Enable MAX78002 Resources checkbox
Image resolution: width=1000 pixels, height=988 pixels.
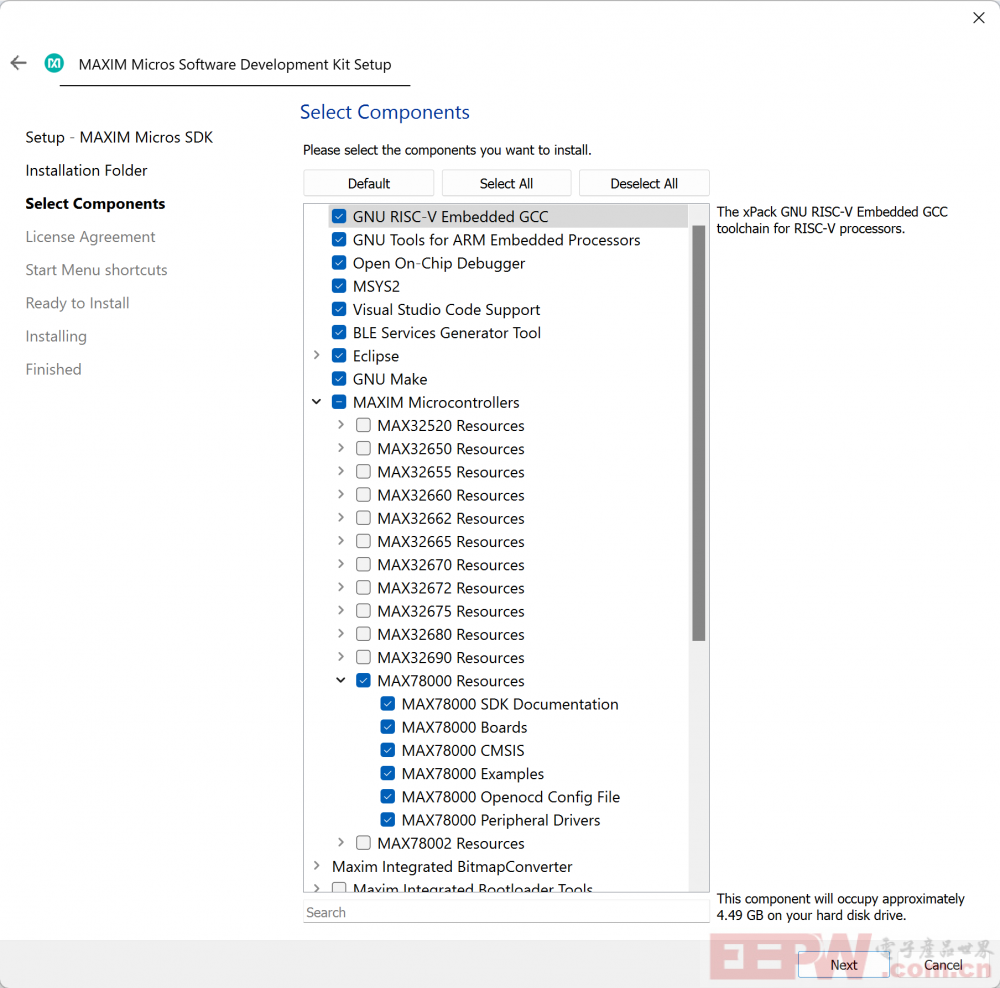364,843
